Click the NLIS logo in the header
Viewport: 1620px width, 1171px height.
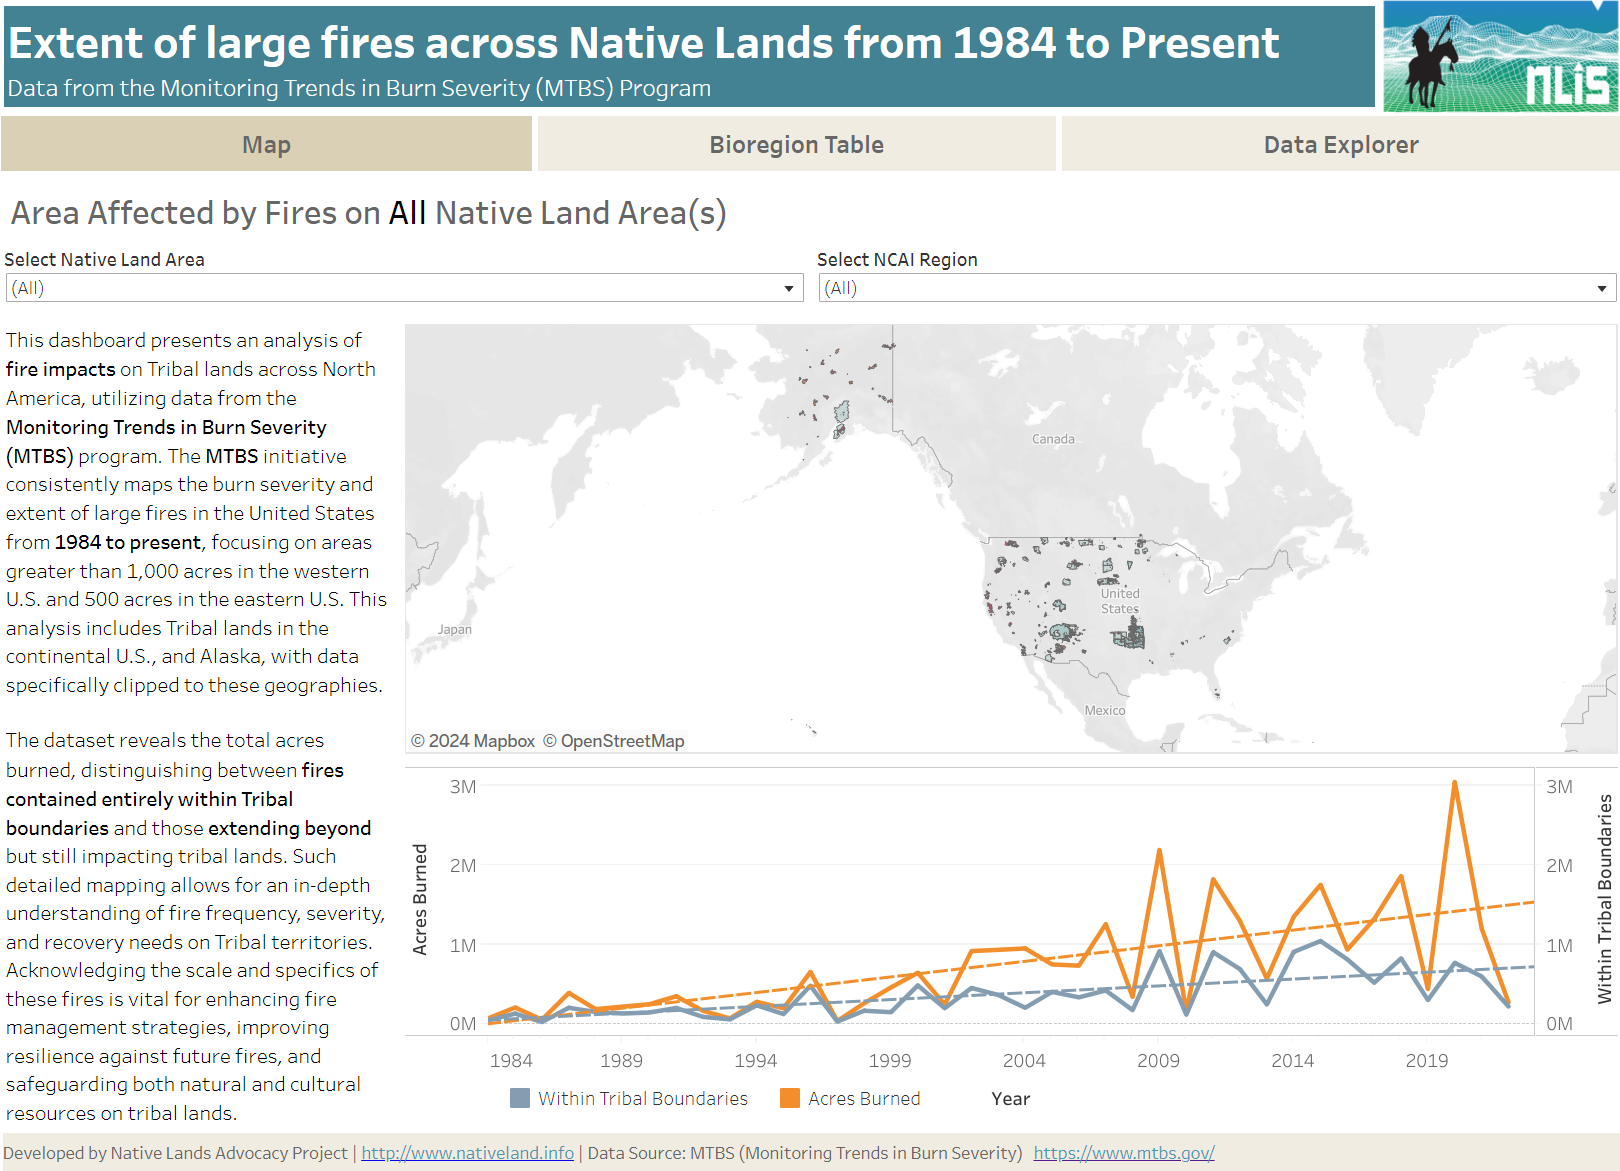[1499, 56]
